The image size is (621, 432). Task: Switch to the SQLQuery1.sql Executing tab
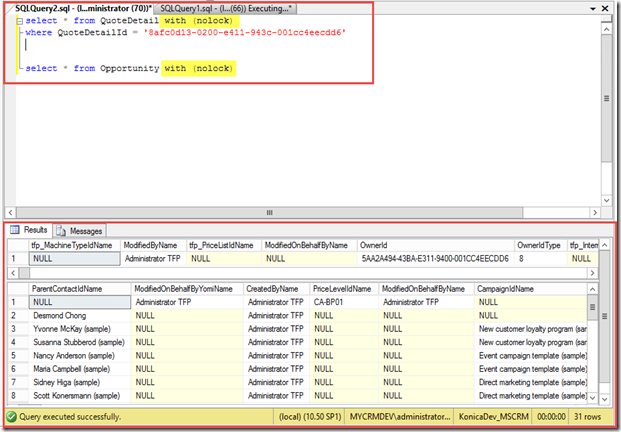(225, 8)
